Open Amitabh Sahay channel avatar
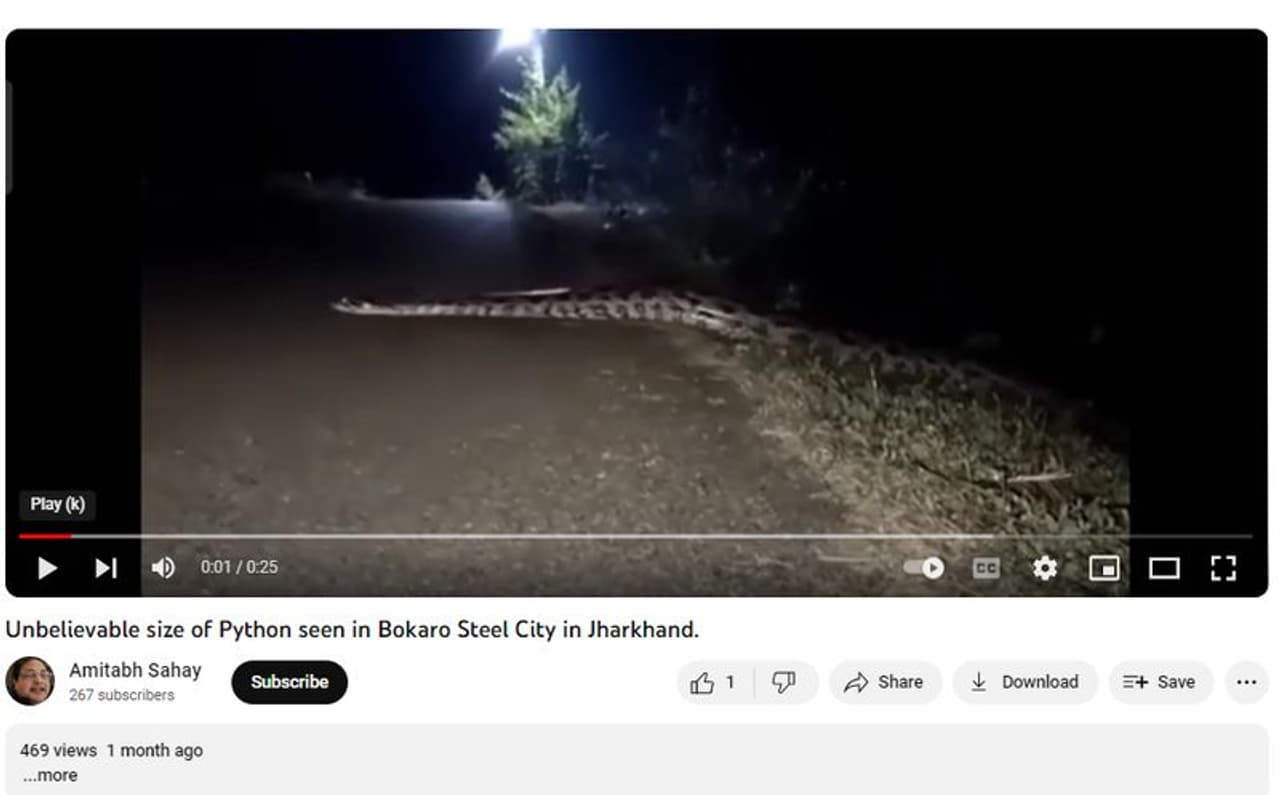The image size is (1280, 795). [x=30, y=681]
